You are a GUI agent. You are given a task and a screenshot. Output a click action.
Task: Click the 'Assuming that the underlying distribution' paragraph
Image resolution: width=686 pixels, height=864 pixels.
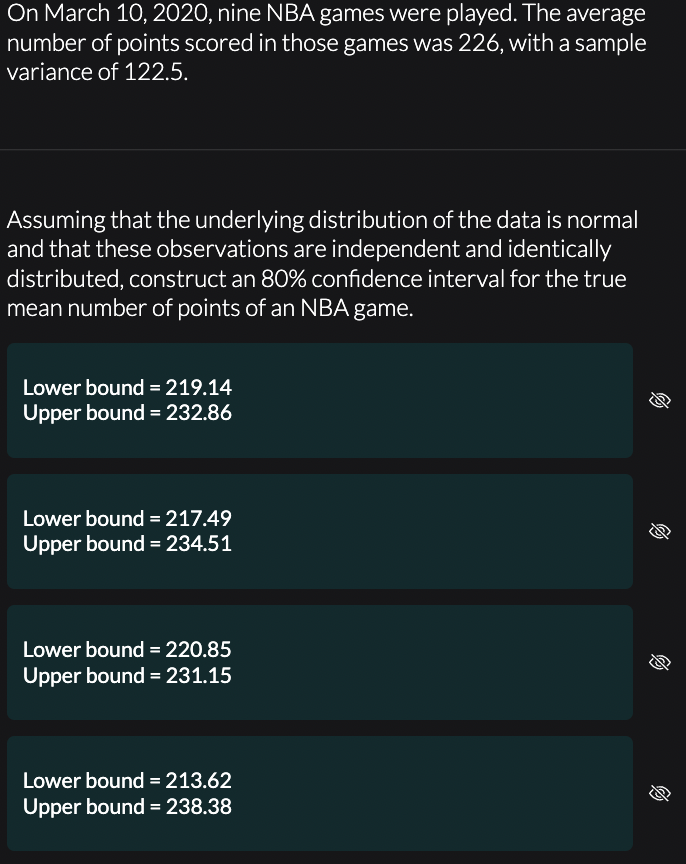click(x=322, y=264)
